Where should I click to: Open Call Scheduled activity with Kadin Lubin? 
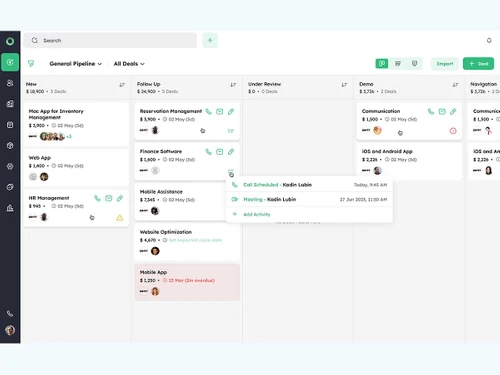pyautogui.click(x=309, y=185)
